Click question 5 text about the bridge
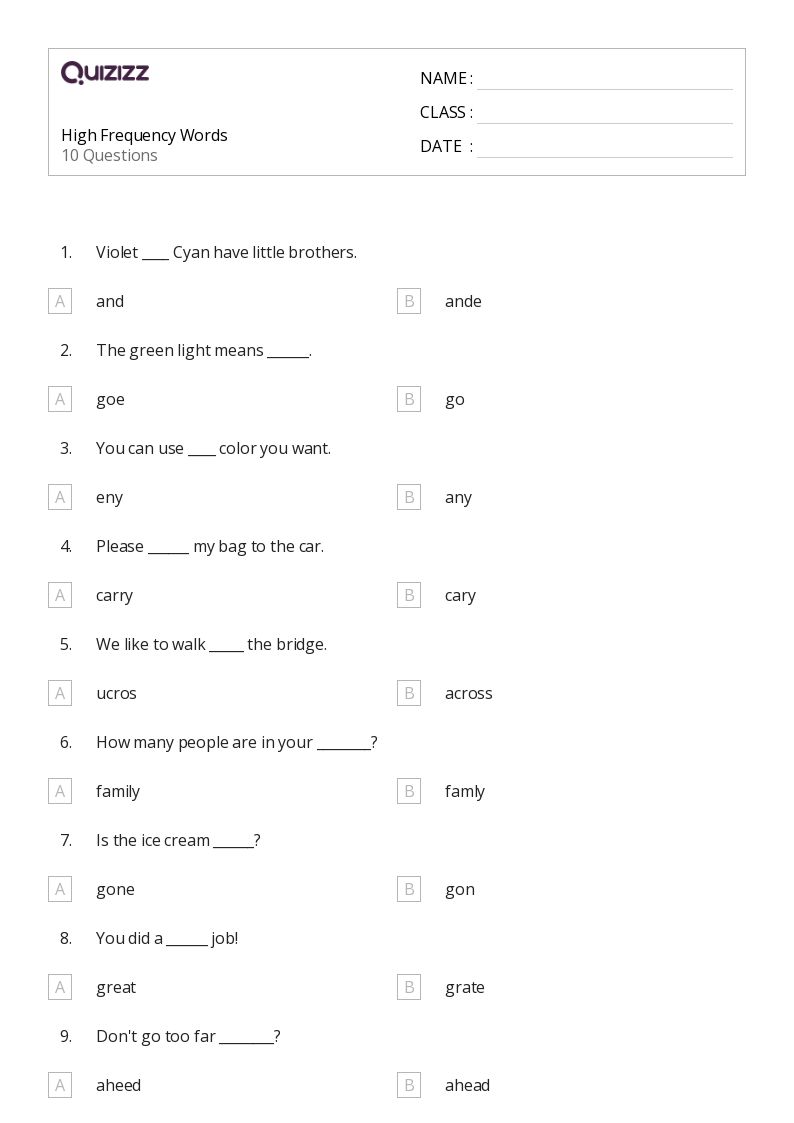The height and width of the screenshot is (1123, 794). point(211,645)
